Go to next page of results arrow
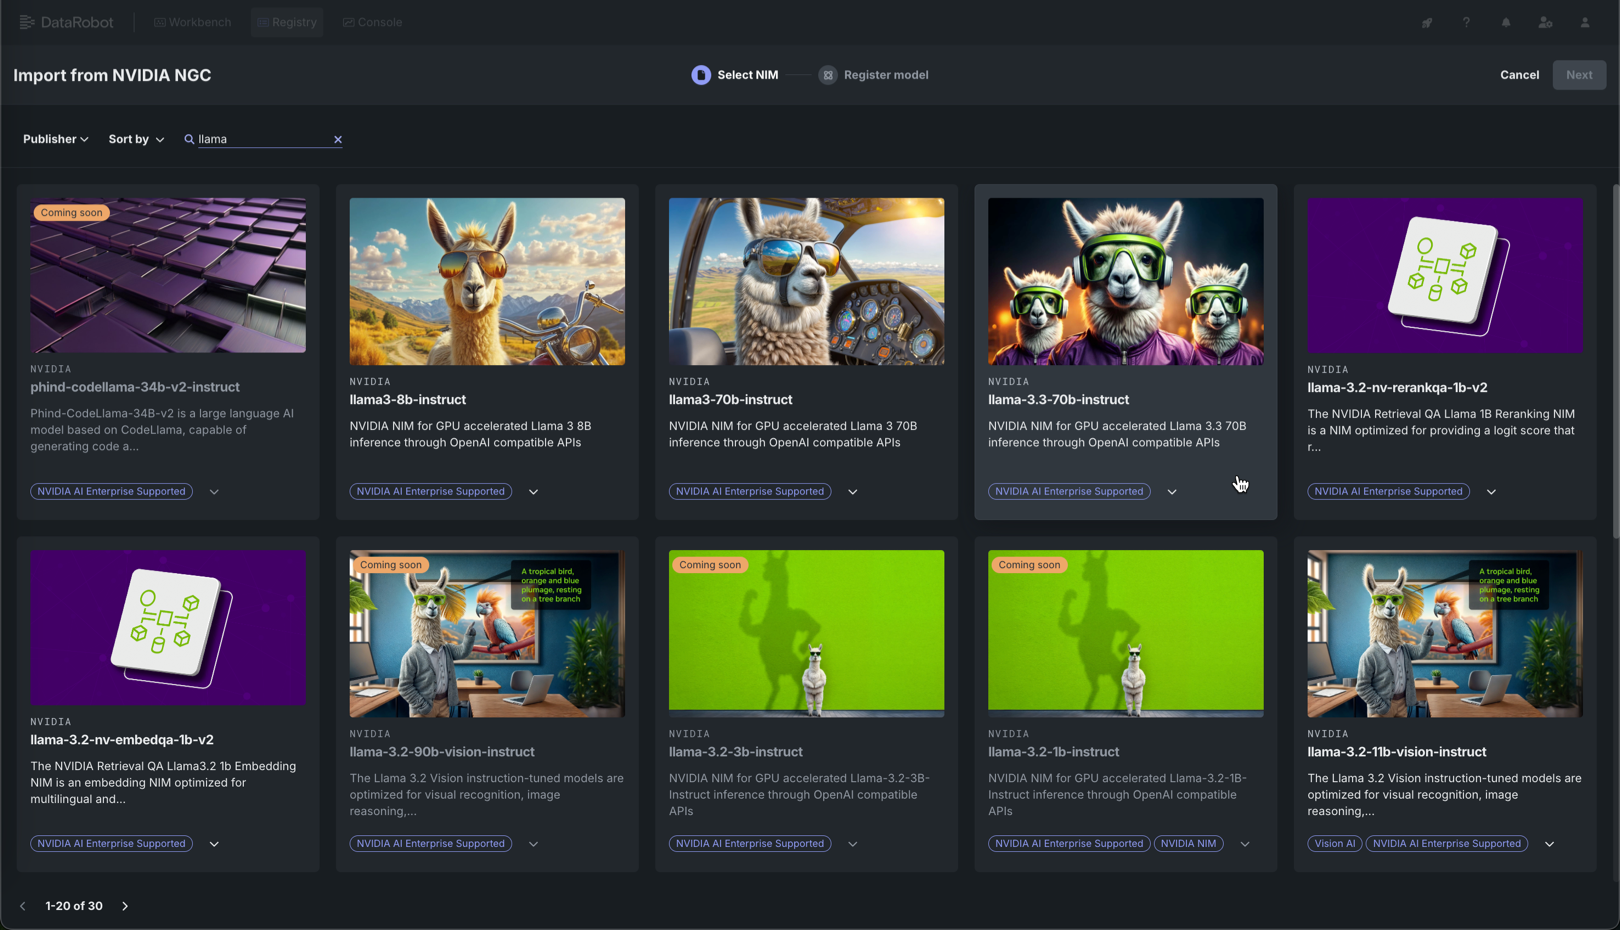The height and width of the screenshot is (930, 1620). (125, 906)
